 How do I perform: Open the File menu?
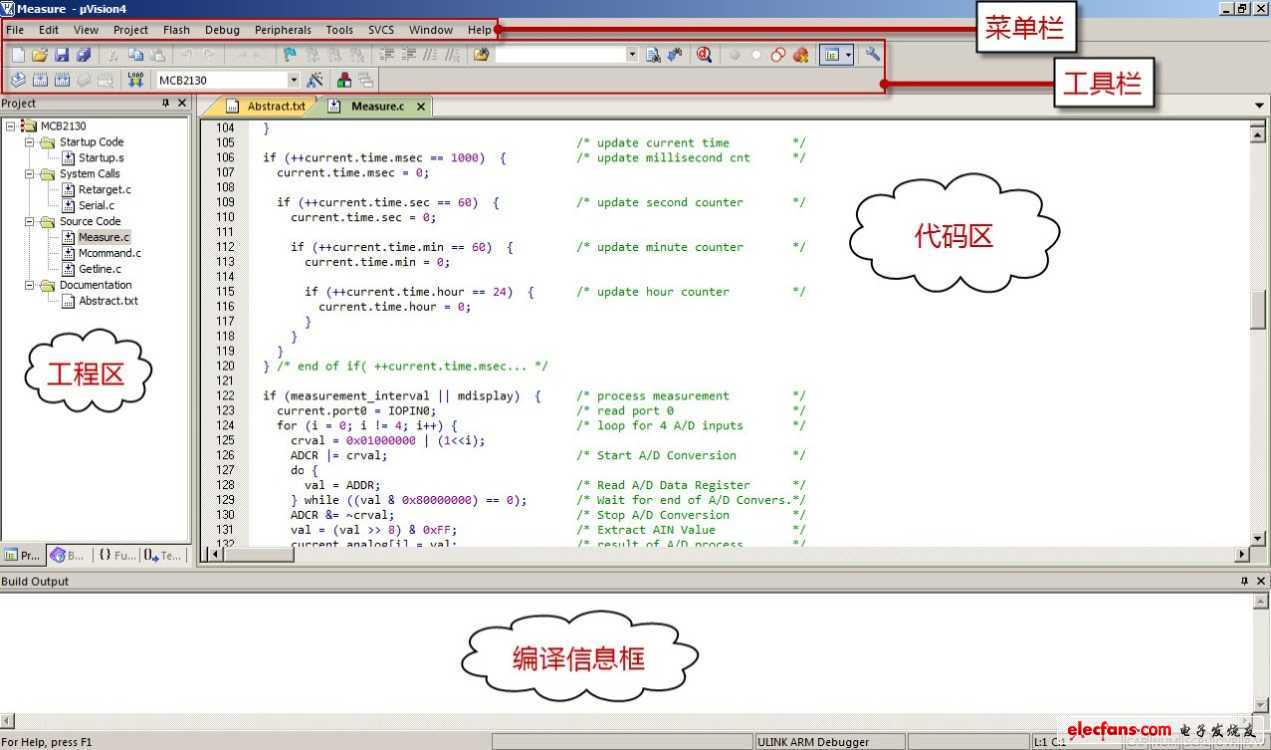[15, 30]
